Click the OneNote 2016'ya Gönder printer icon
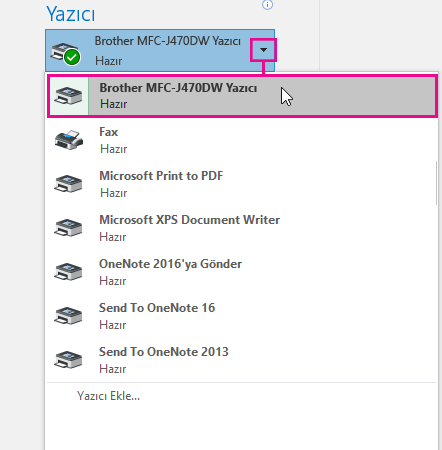Viewport: 442px width, 450px height. click(68, 272)
